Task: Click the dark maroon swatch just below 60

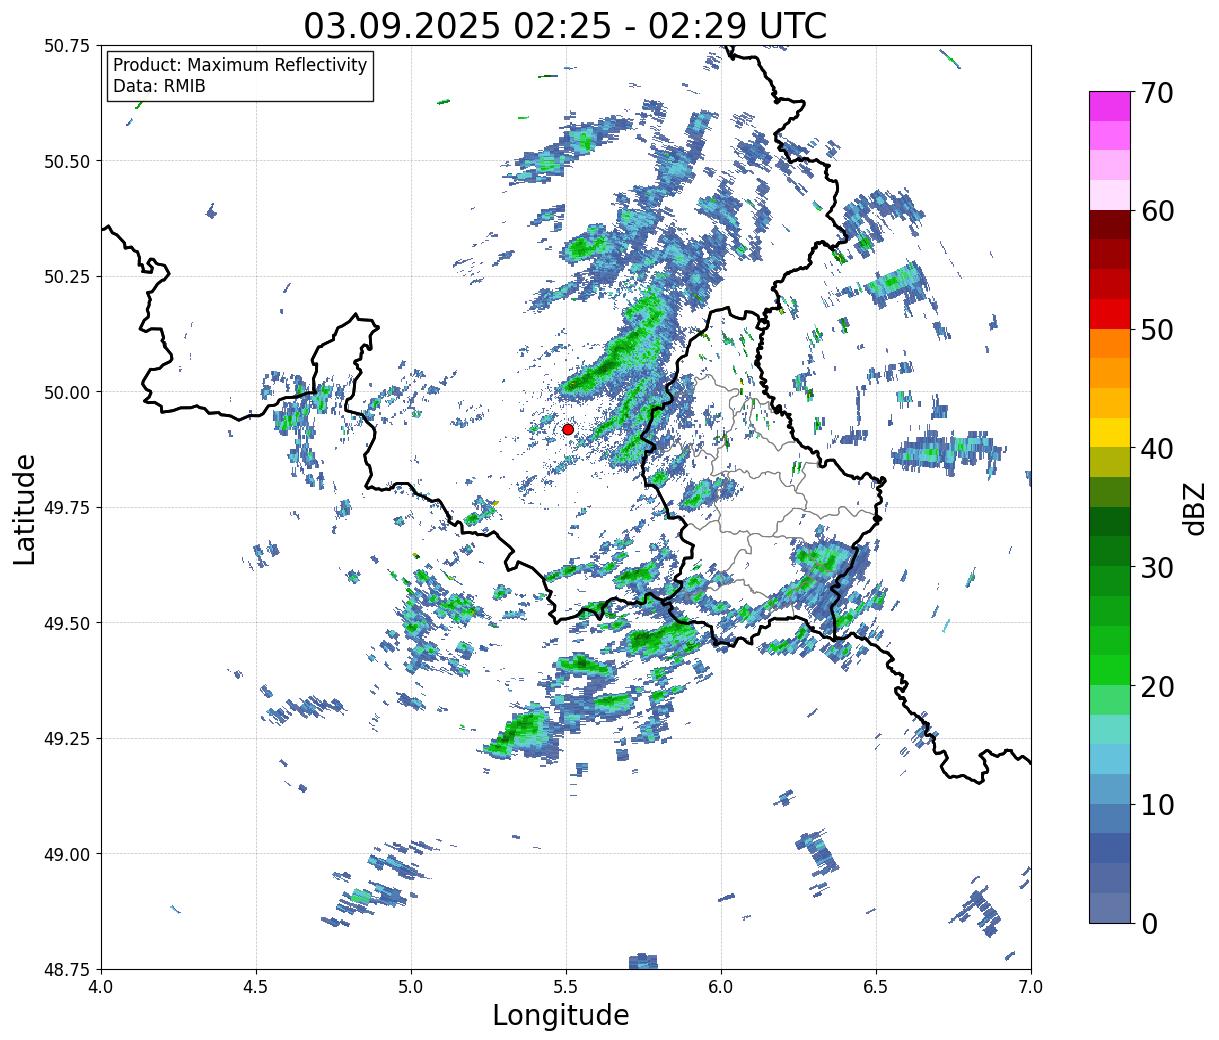Action: click(1110, 225)
